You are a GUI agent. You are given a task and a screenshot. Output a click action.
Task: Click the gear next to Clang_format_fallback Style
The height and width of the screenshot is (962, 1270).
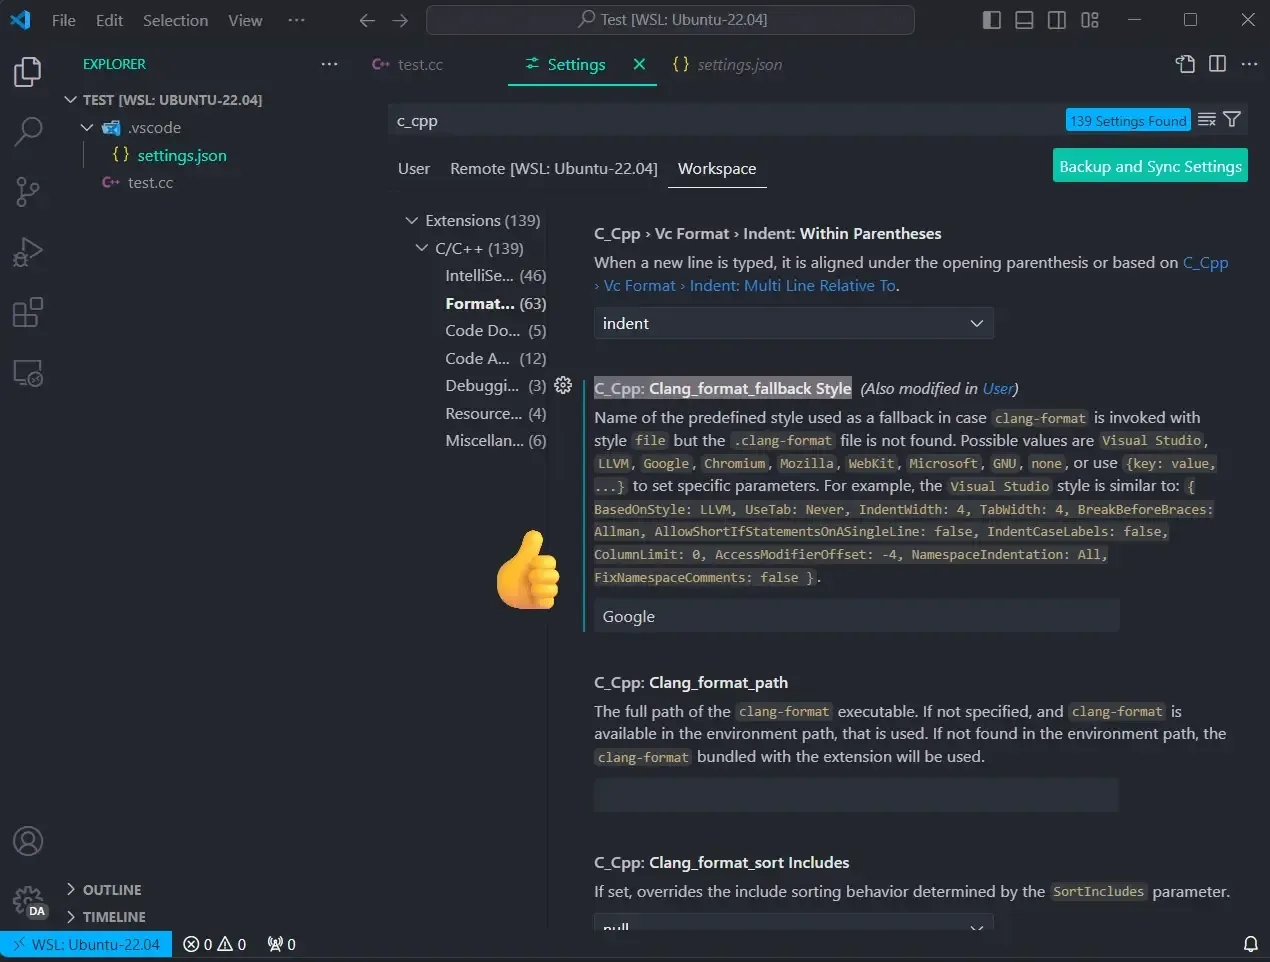pyautogui.click(x=563, y=385)
